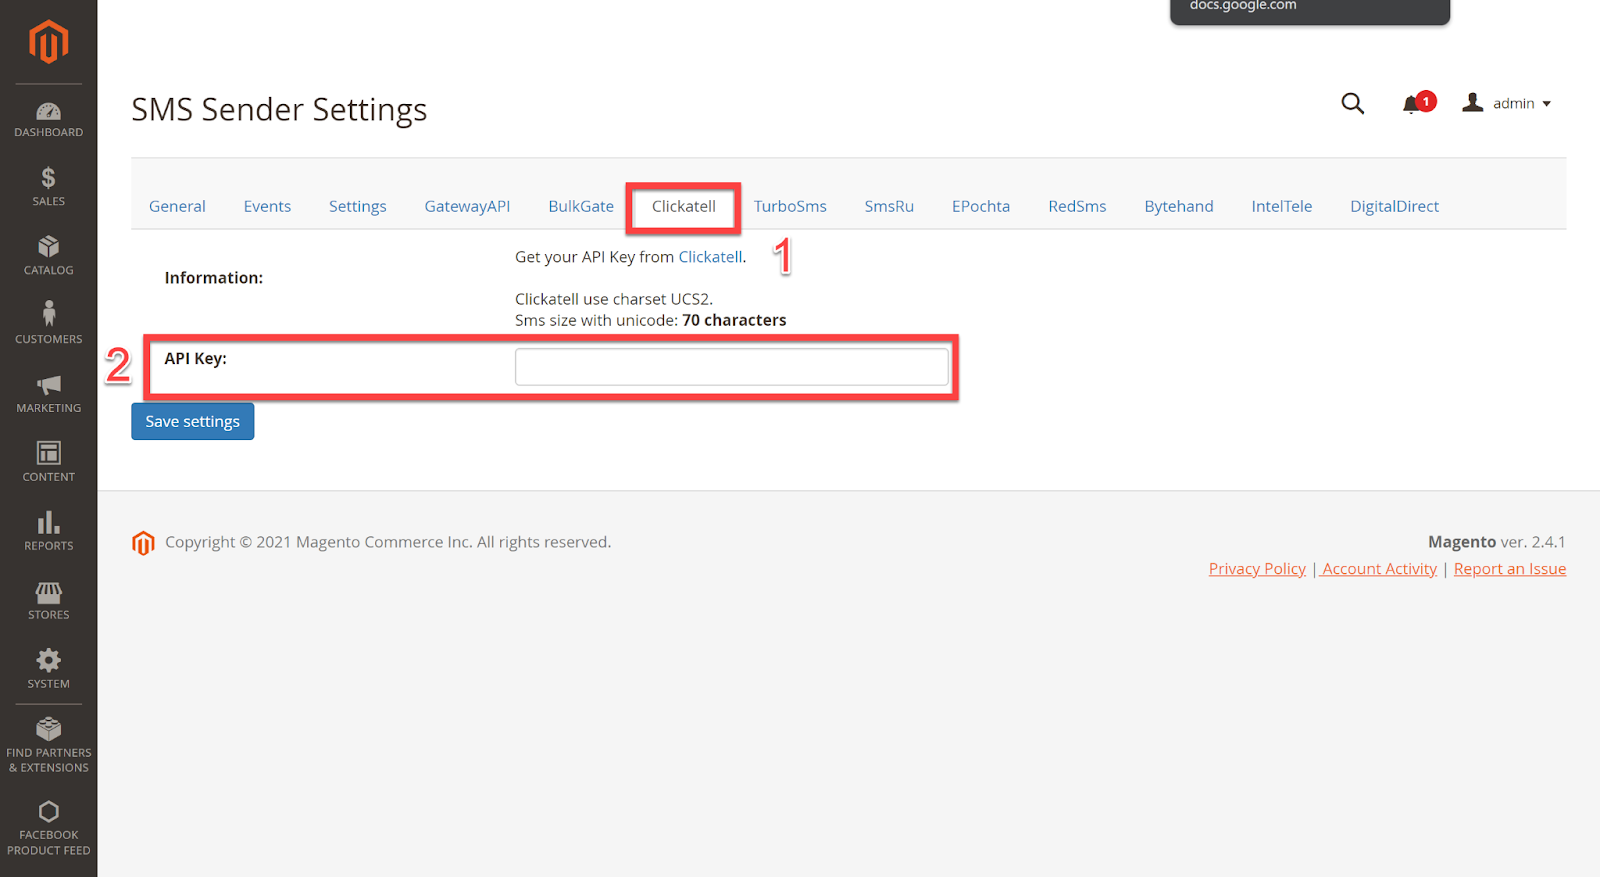Open the System menu
1600x877 pixels.
click(x=48, y=670)
